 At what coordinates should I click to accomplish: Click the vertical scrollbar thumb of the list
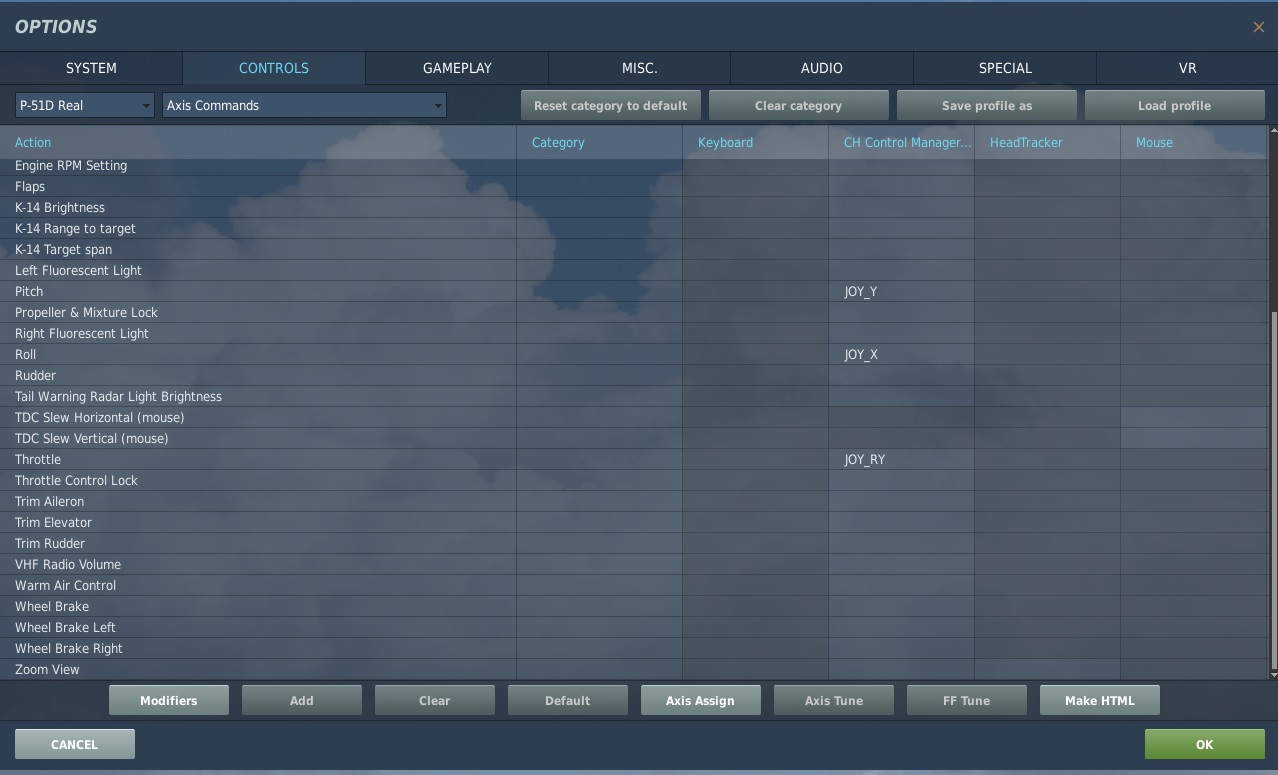pos(1273,490)
